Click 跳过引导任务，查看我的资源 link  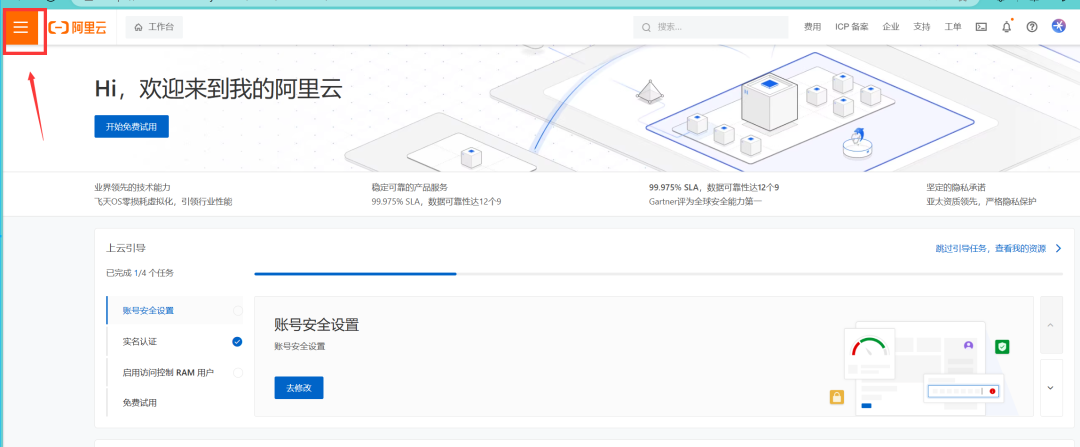point(990,249)
